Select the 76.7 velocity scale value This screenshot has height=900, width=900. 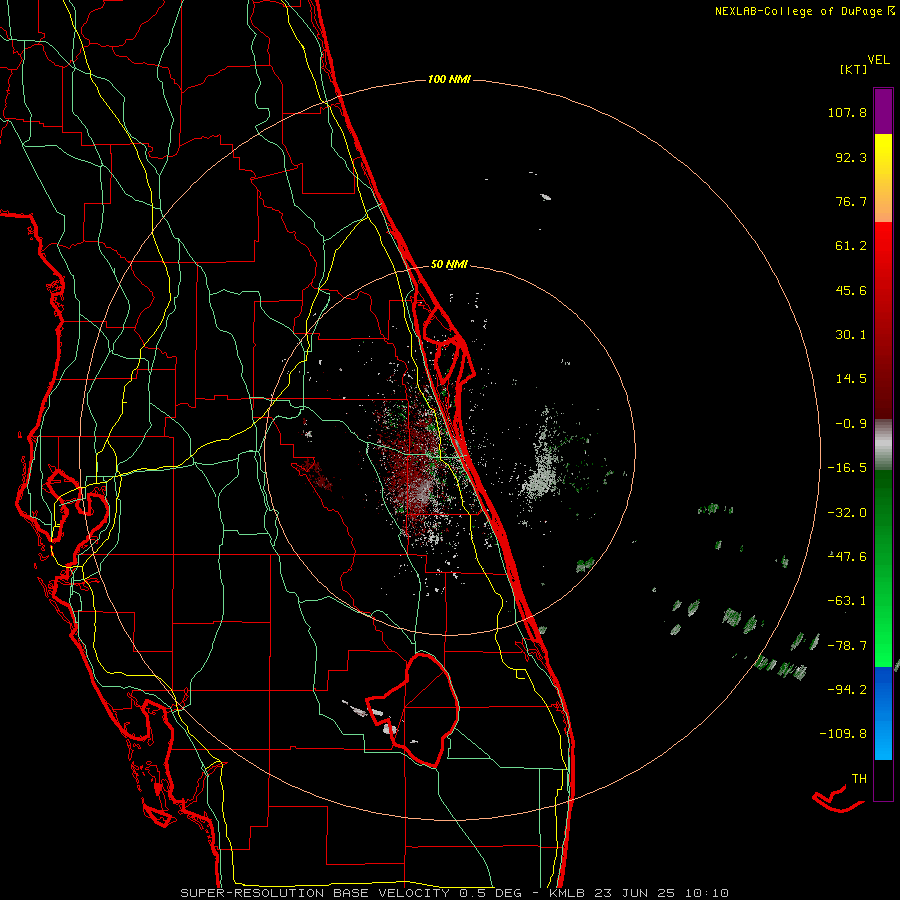(x=851, y=201)
